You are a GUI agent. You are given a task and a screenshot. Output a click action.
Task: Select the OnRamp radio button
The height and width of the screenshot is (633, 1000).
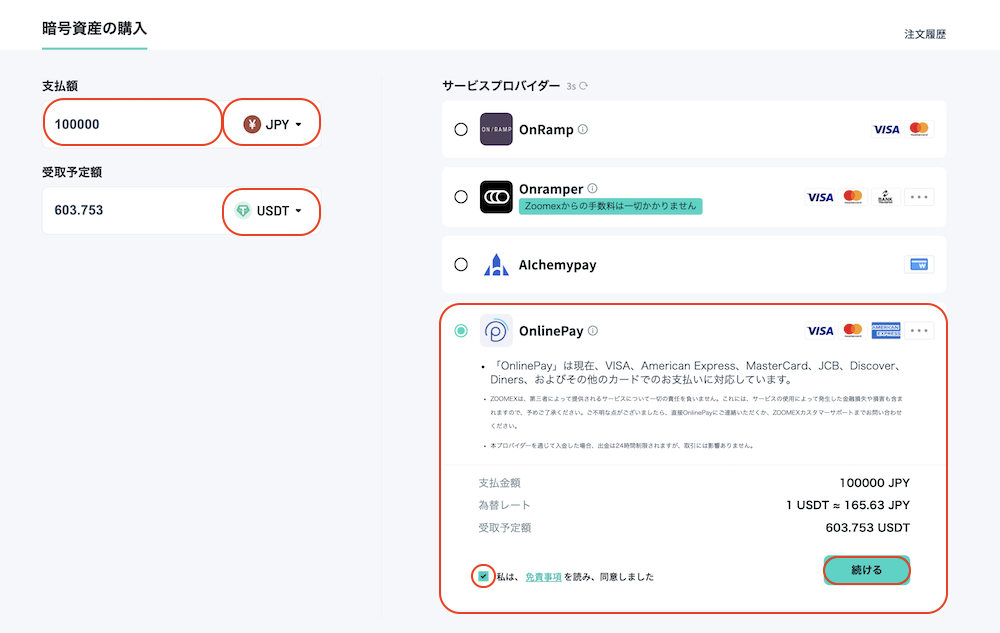[461, 129]
